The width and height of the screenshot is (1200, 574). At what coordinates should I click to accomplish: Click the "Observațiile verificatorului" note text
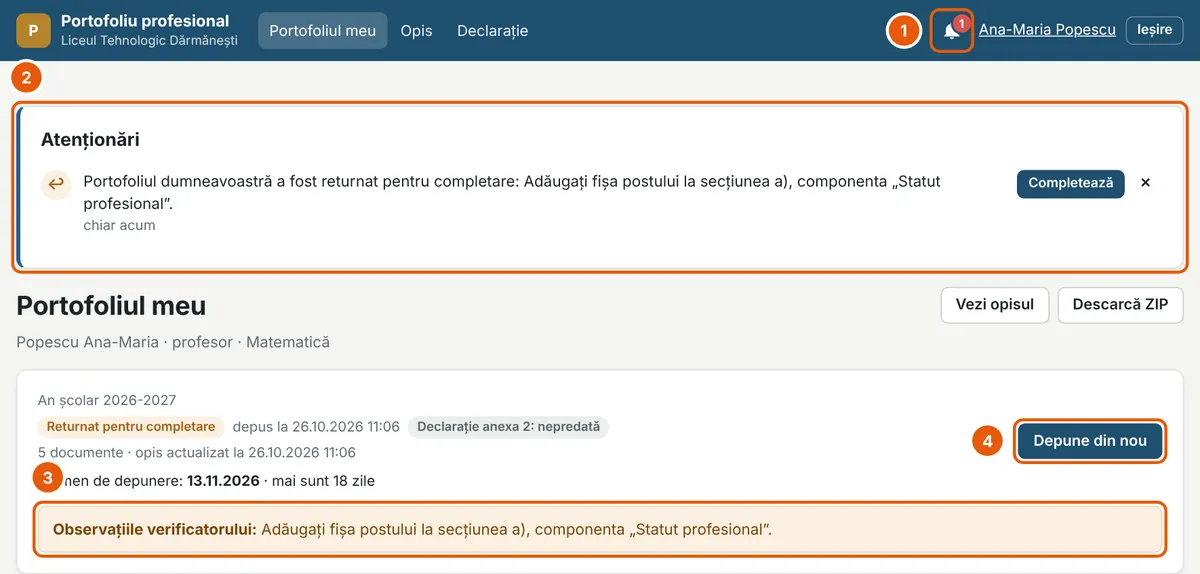(413, 529)
